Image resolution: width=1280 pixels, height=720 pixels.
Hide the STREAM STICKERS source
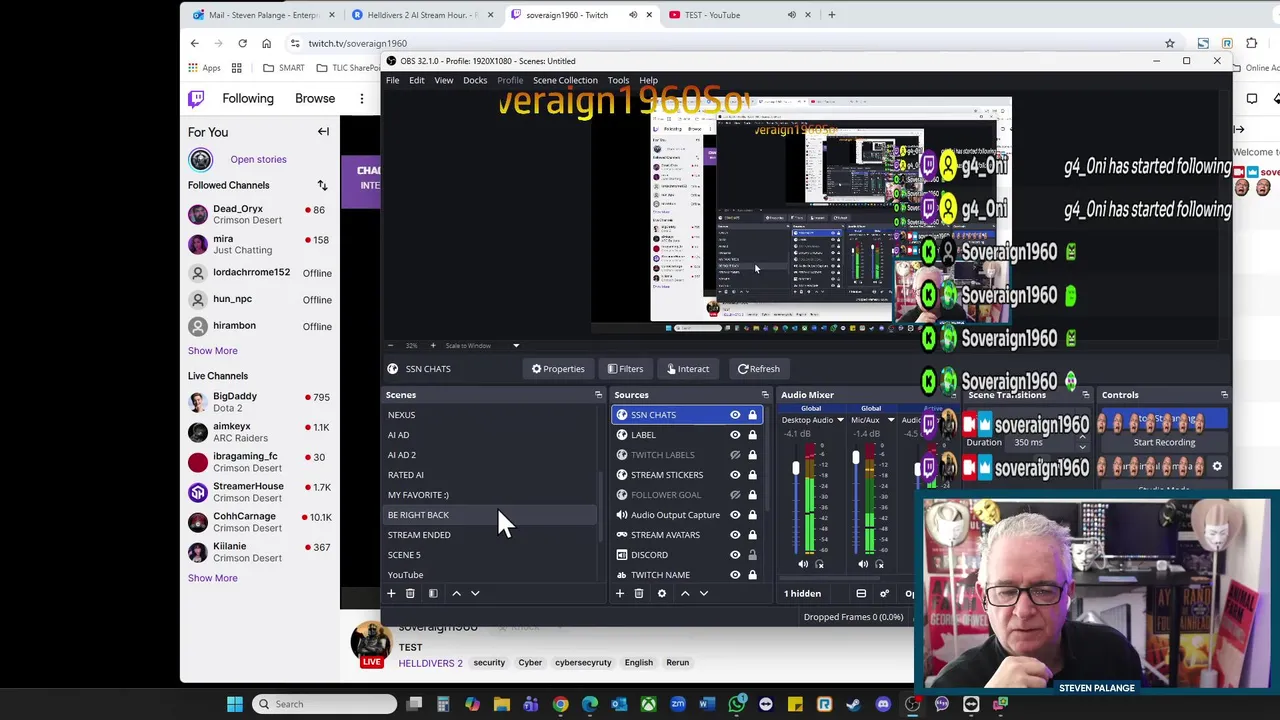735,475
